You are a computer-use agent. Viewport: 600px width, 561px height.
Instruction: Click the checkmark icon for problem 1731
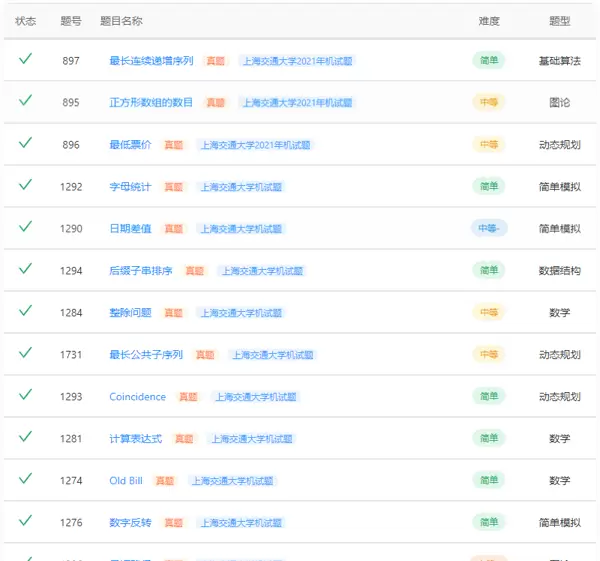[x=26, y=354]
